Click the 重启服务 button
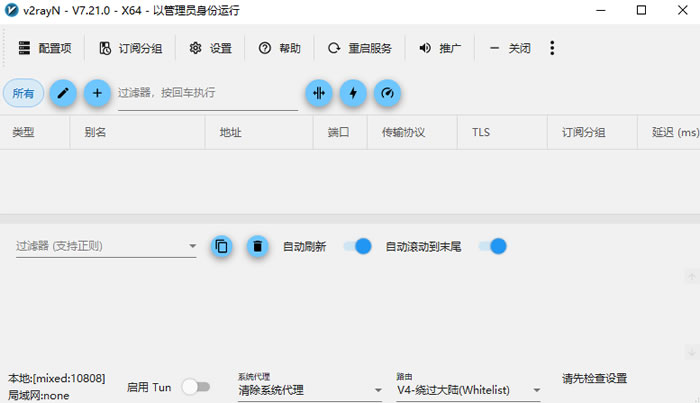 coord(359,48)
